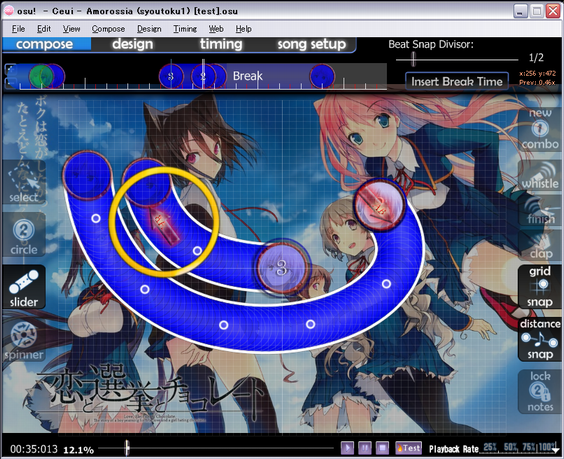Select the last timeline circle after Break
Viewport: 564px width, 459px height.
point(322,76)
